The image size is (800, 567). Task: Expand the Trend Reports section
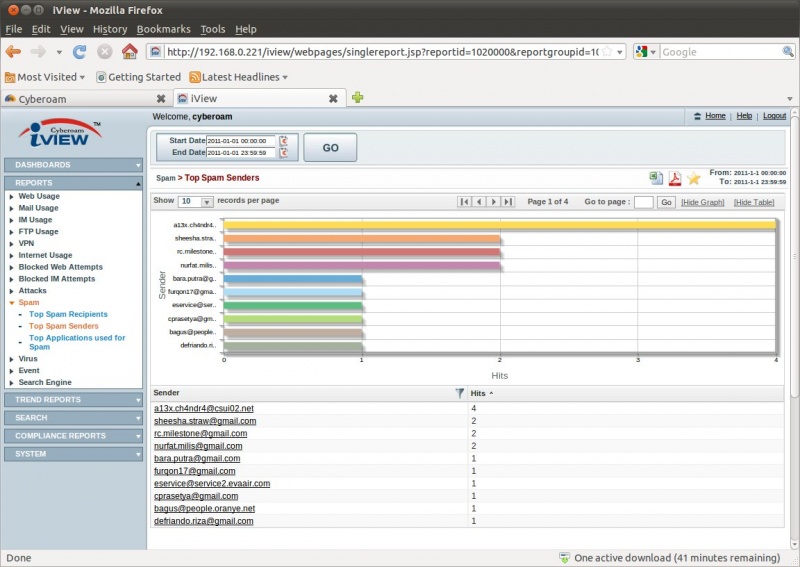pyautogui.click(x=74, y=399)
